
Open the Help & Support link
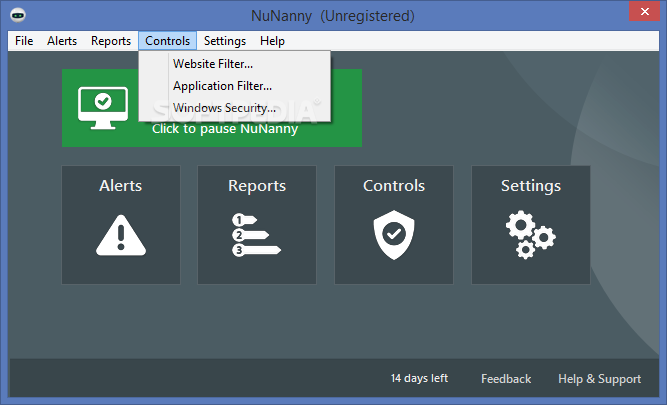[x=599, y=379]
